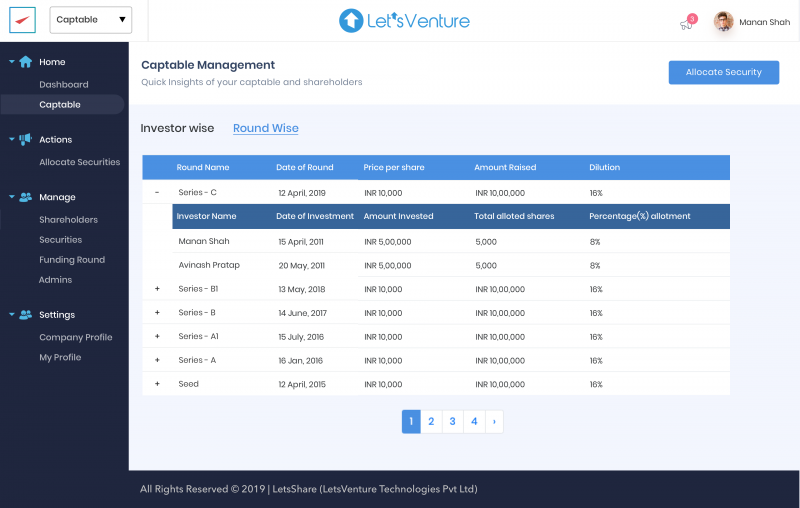Open Company Profile in sidebar
Image resolution: width=800 pixels, height=508 pixels.
coord(76,337)
